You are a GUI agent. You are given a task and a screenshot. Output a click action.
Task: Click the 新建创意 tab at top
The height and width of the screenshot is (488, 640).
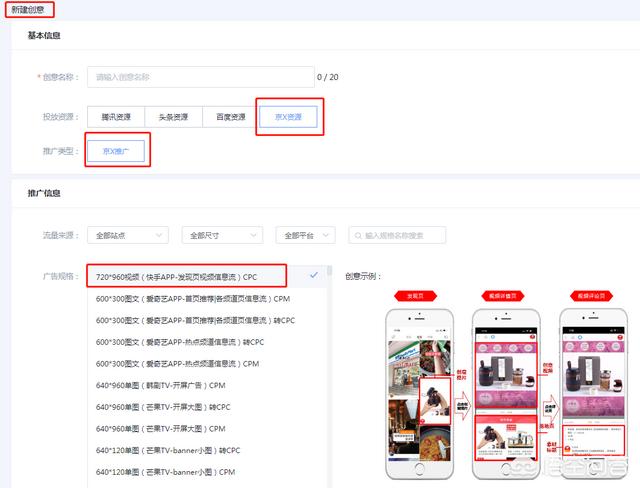coord(29,9)
